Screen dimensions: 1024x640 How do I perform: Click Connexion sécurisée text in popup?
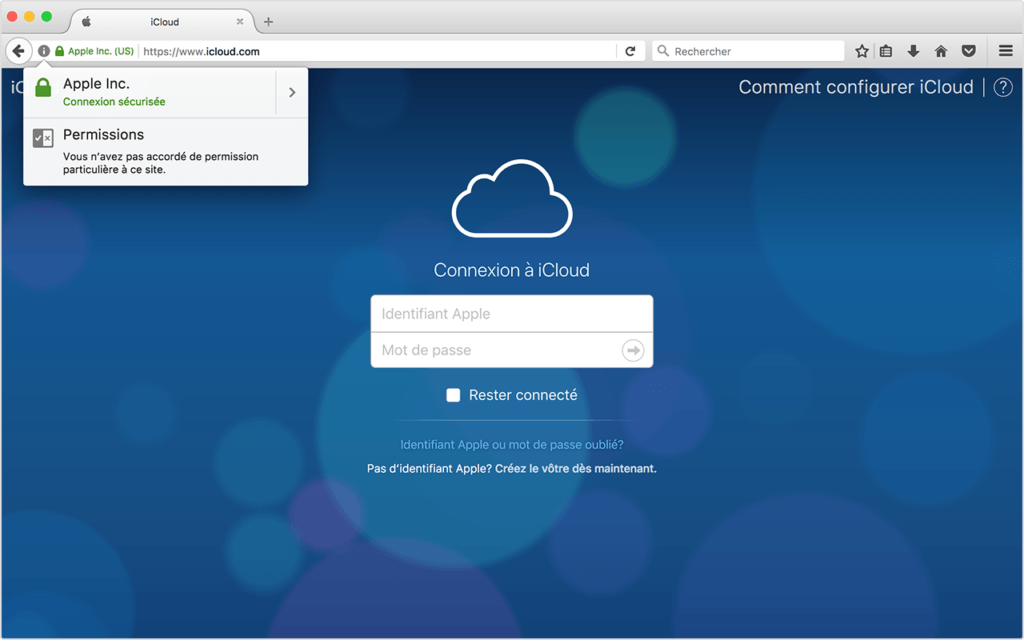coord(114,102)
